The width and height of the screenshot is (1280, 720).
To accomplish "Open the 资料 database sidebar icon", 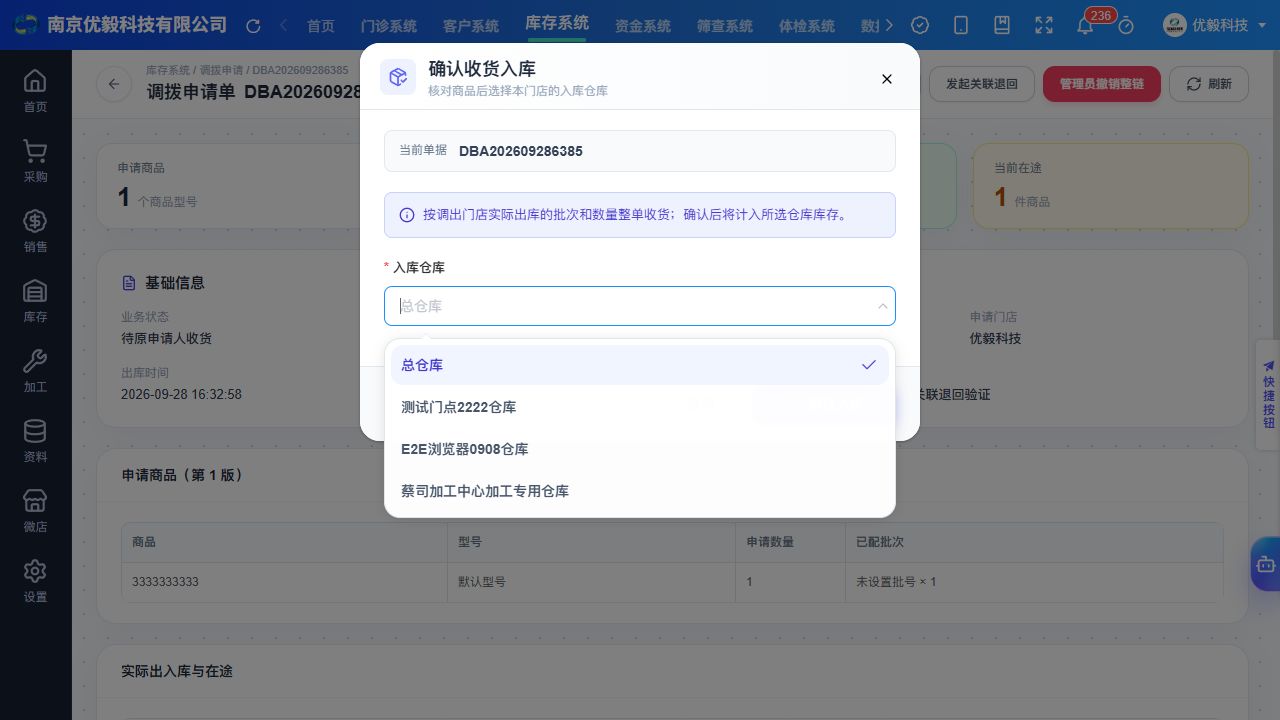I will coord(35,440).
